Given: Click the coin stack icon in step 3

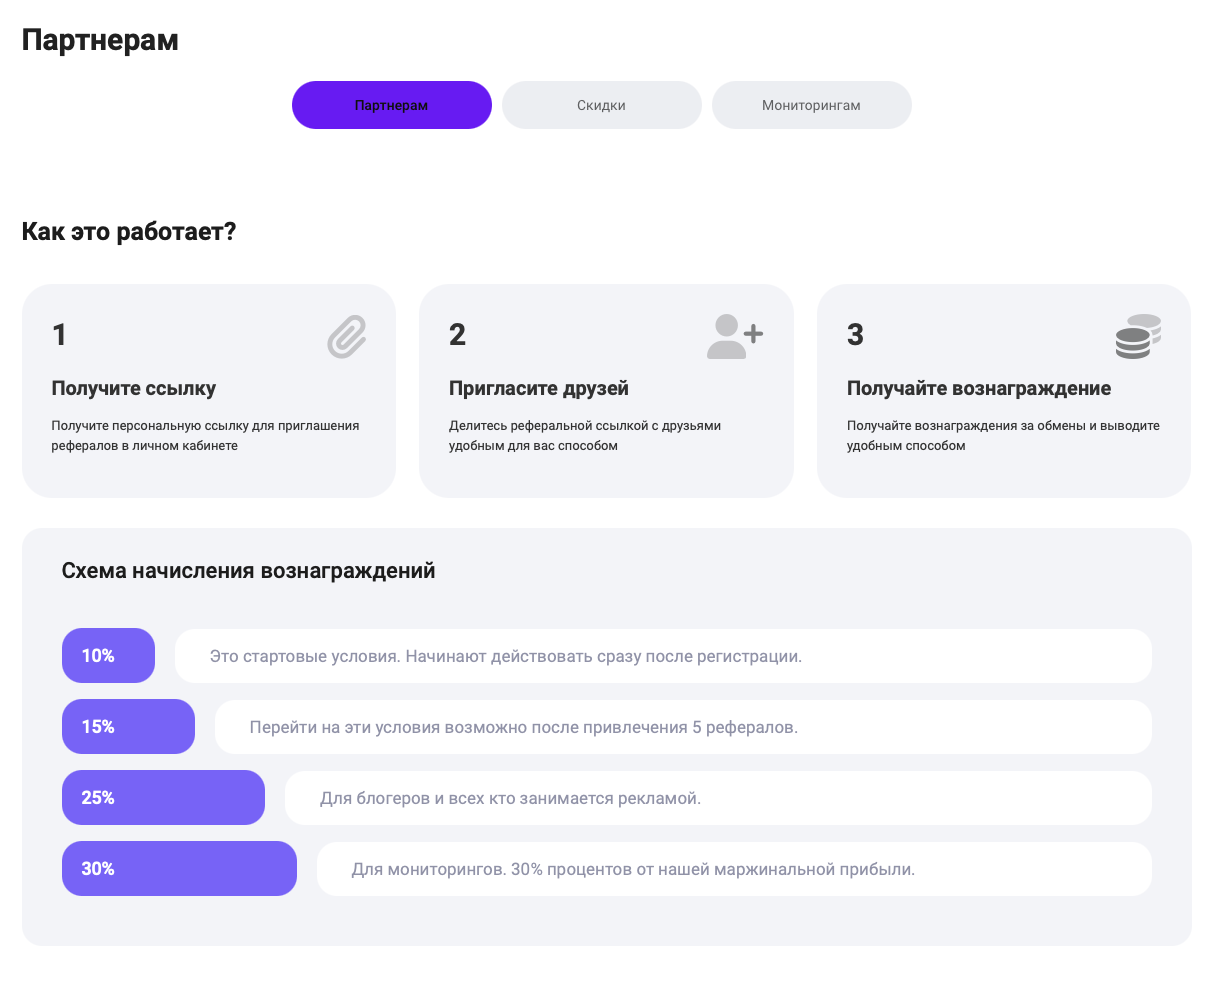Looking at the screenshot, I should click(1138, 336).
